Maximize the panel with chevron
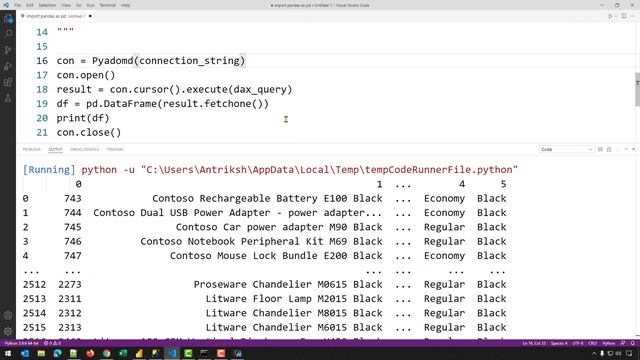The width and height of the screenshot is (640, 360). pyautogui.click(x=626, y=149)
